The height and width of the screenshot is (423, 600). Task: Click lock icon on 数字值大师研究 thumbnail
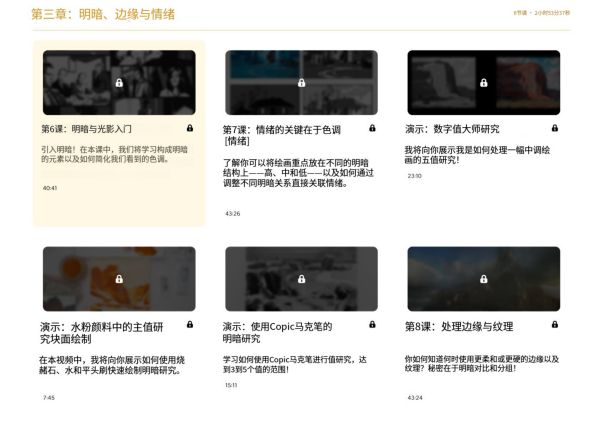point(484,83)
